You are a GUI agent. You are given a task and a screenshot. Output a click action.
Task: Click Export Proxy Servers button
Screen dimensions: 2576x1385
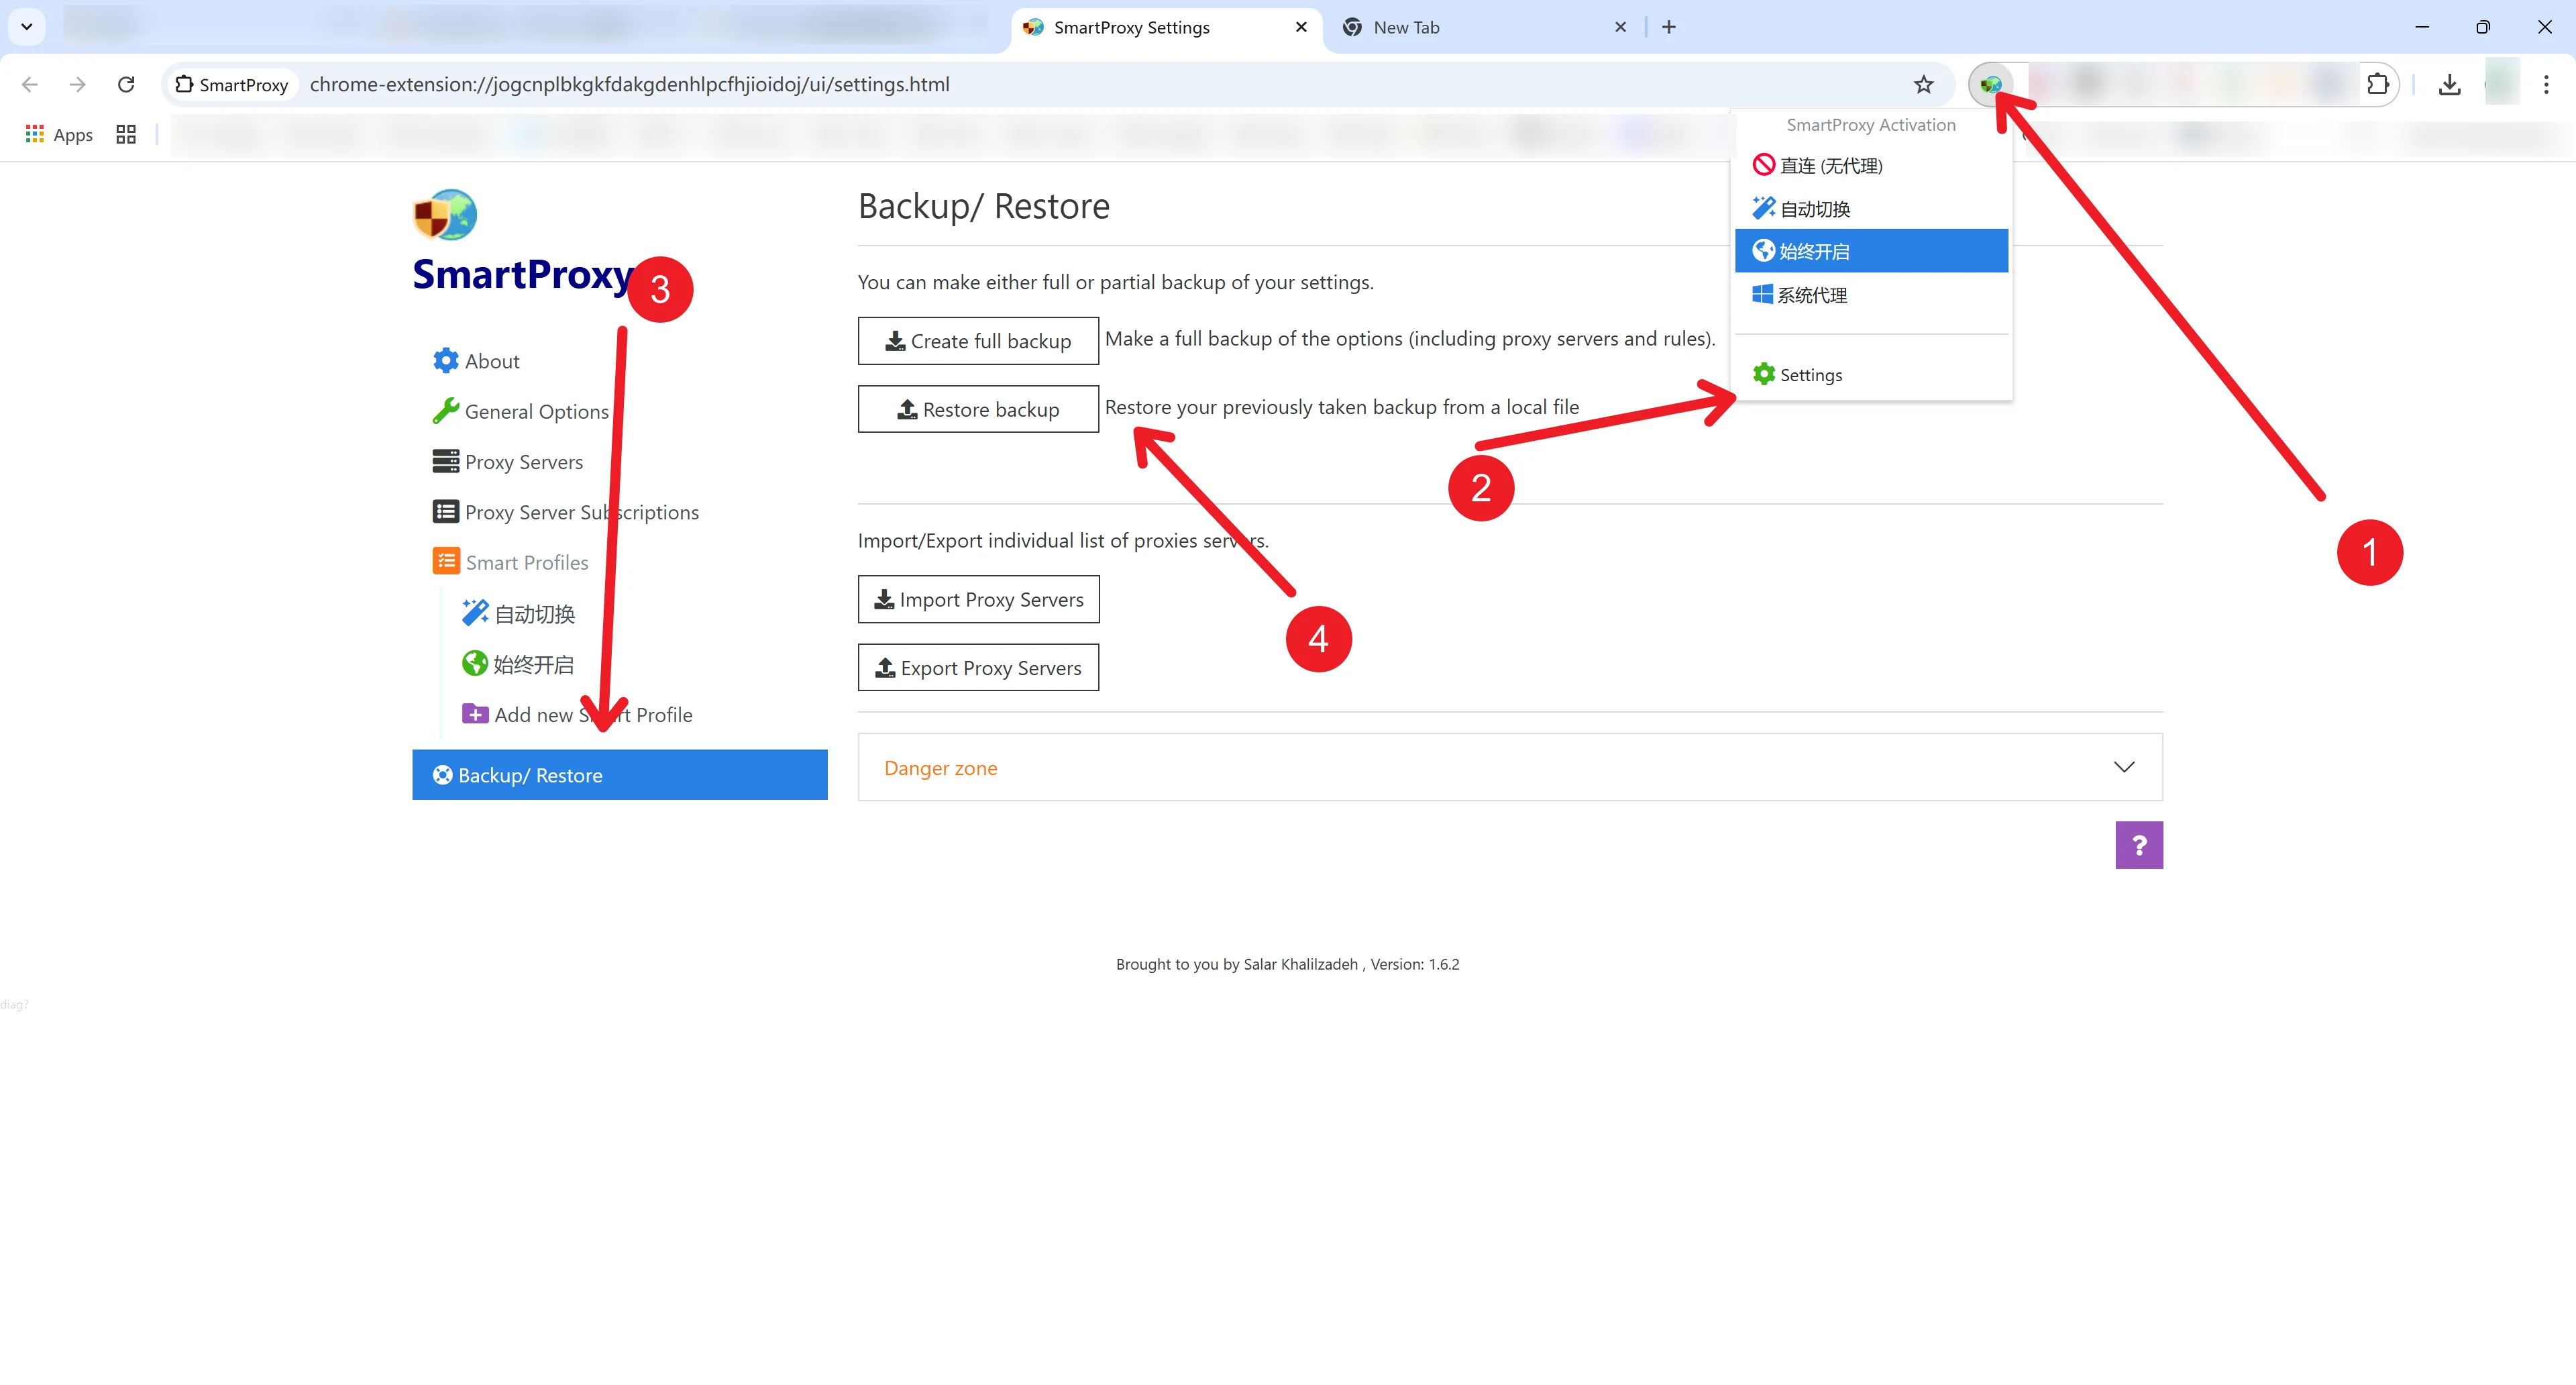coord(978,667)
